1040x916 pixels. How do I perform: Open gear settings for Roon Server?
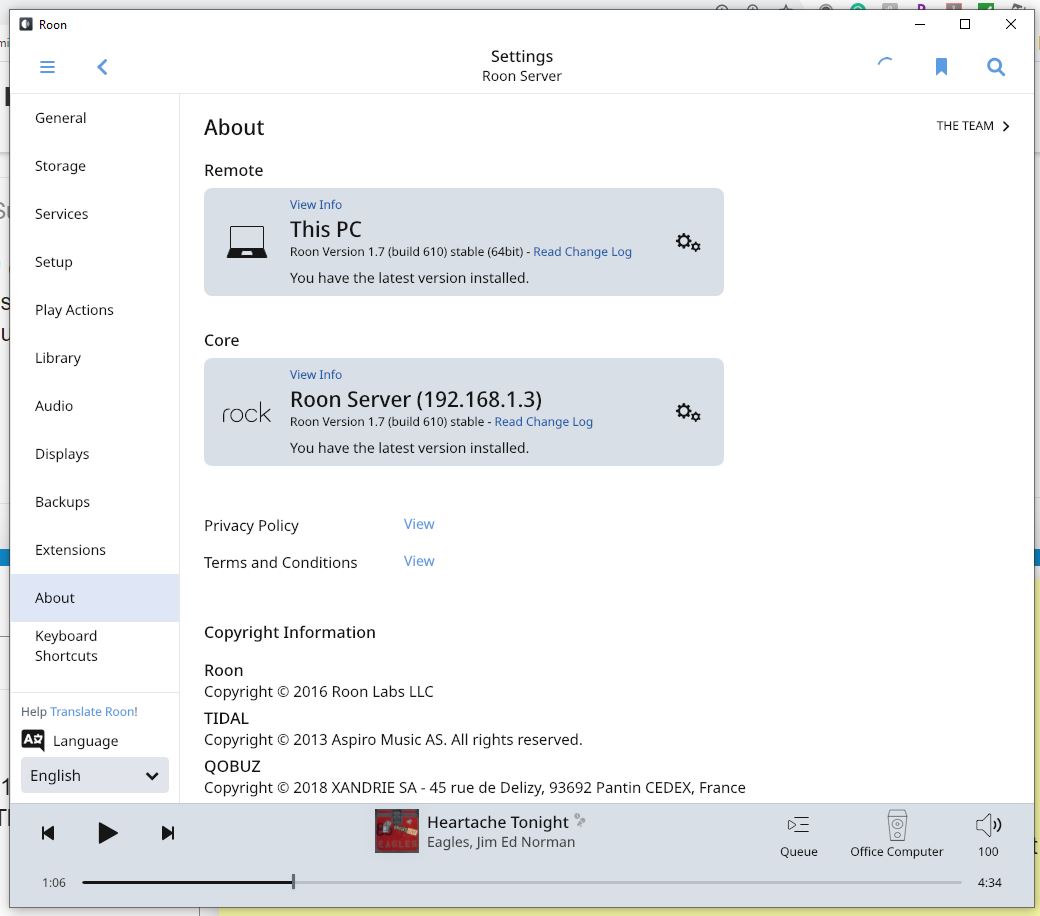point(688,413)
